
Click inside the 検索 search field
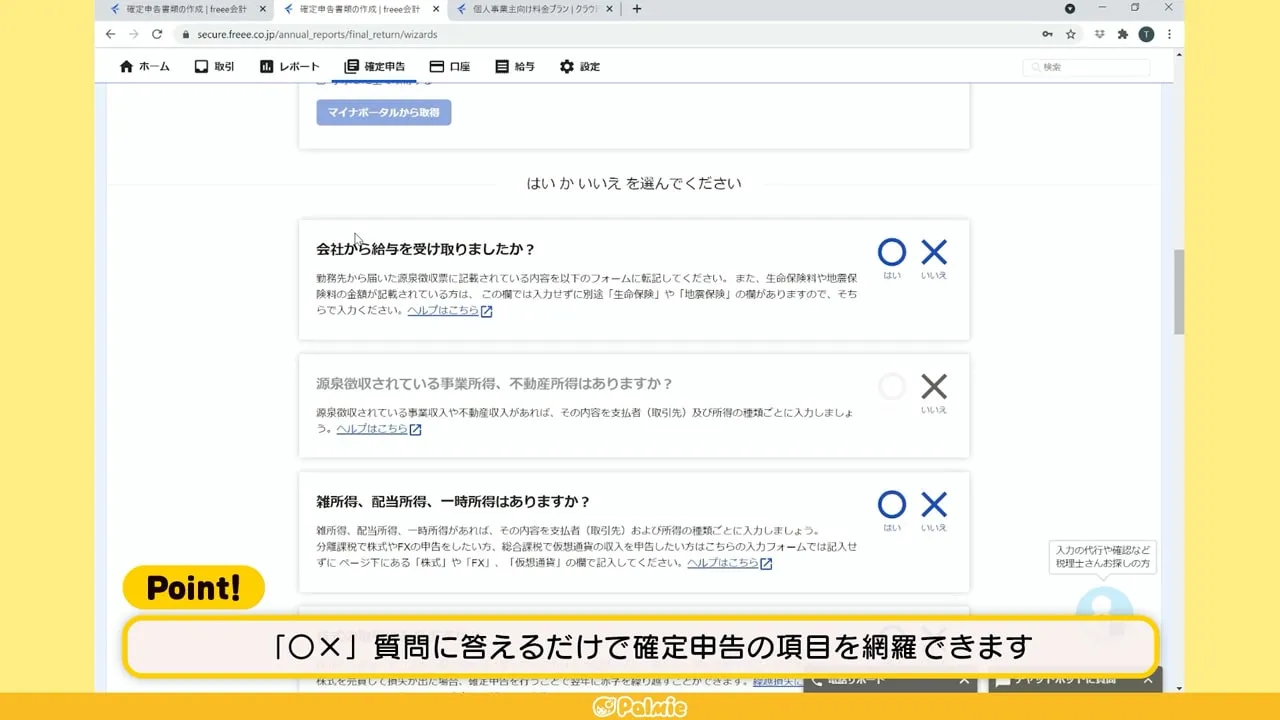pos(1085,66)
